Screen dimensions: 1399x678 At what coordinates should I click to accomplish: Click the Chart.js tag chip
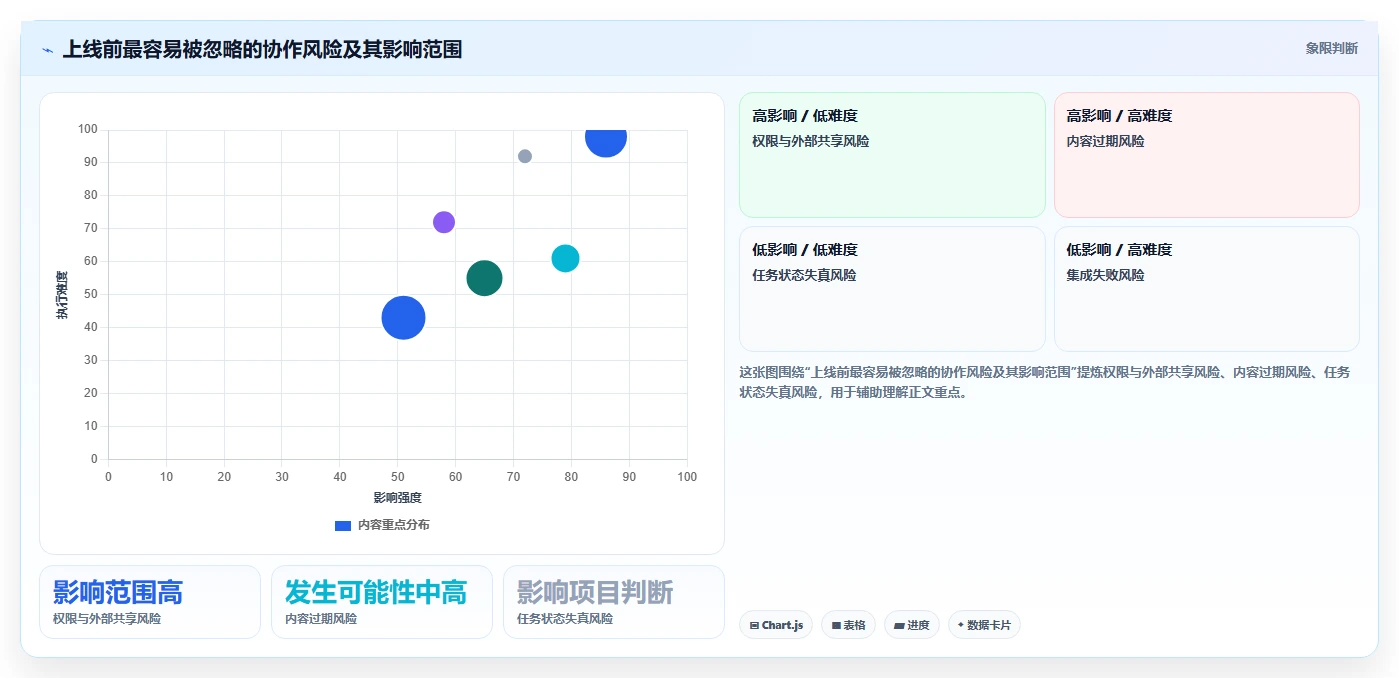[776, 625]
